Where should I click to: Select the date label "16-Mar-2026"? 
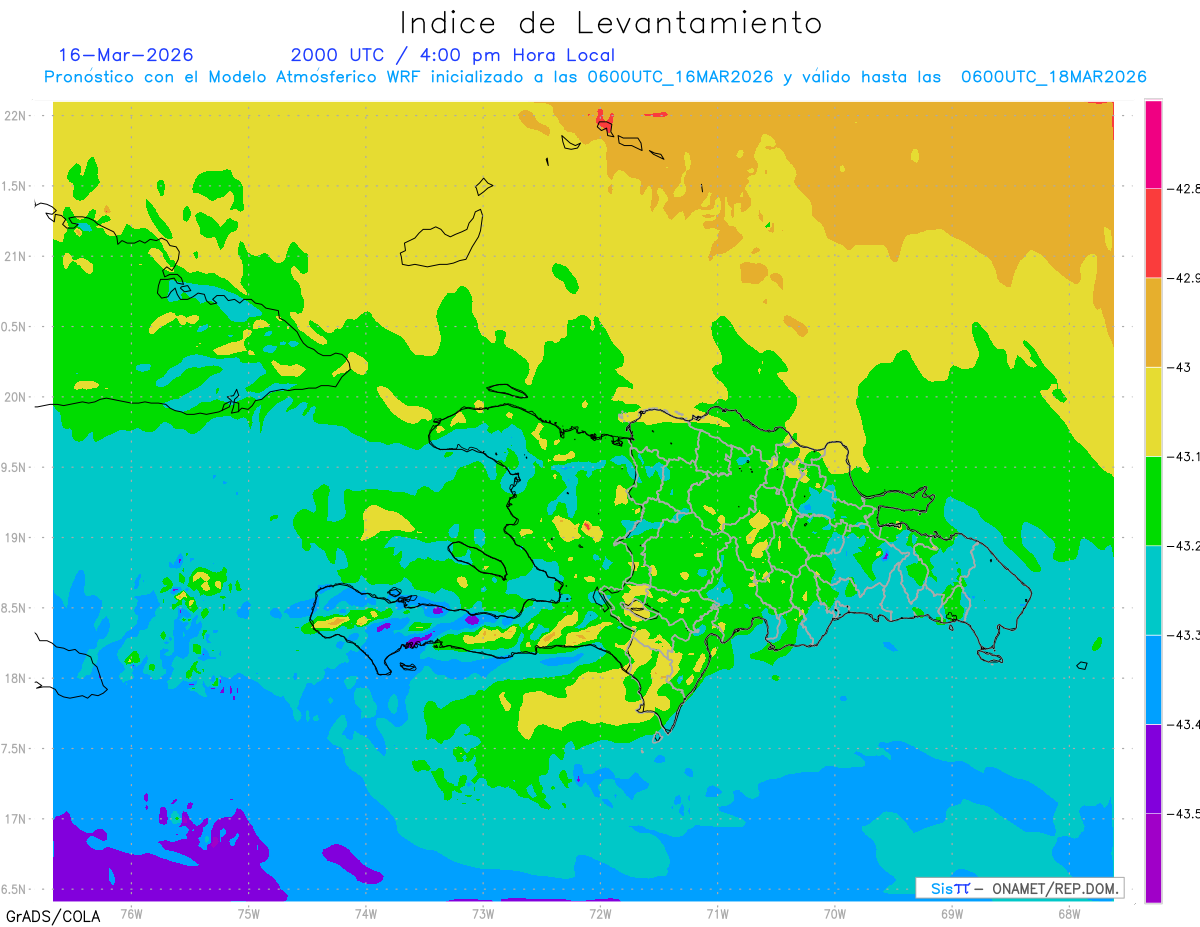click(126, 55)
